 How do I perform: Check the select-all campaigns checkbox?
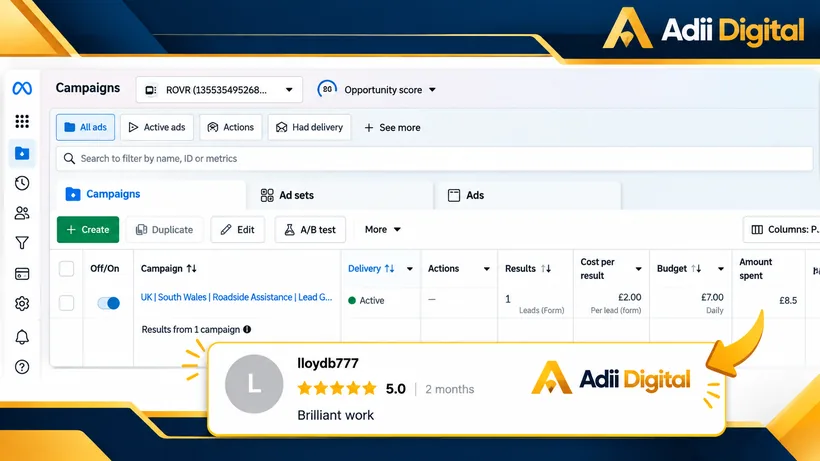click(x=66, y=269)
